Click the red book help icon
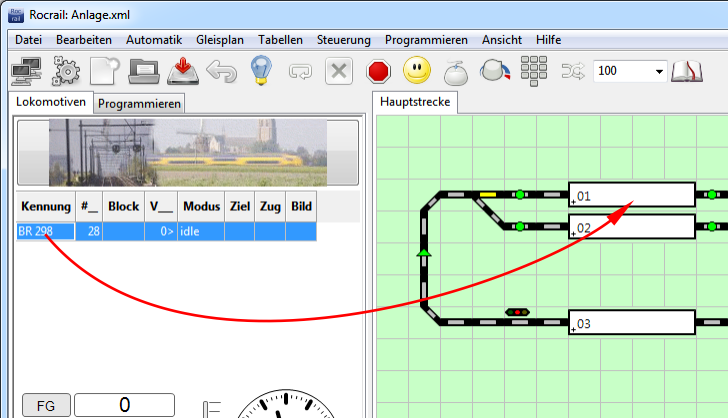This screenshot has width=728, height=418. (x=688, y=71)
